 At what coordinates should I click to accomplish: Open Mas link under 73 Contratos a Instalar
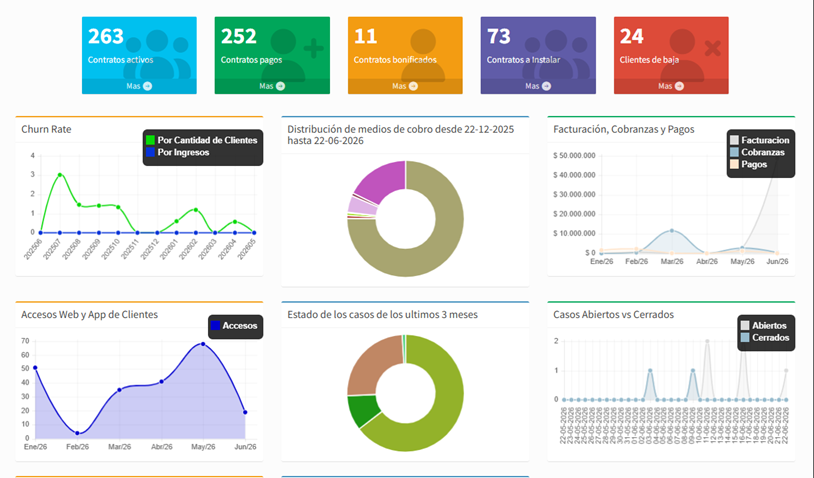click(532, 86)
